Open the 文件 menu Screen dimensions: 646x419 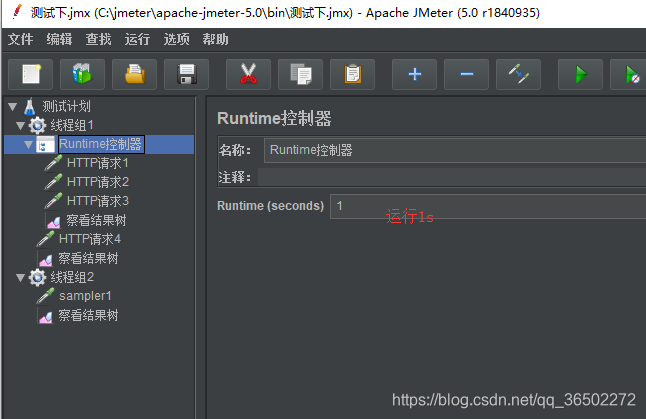21,39
